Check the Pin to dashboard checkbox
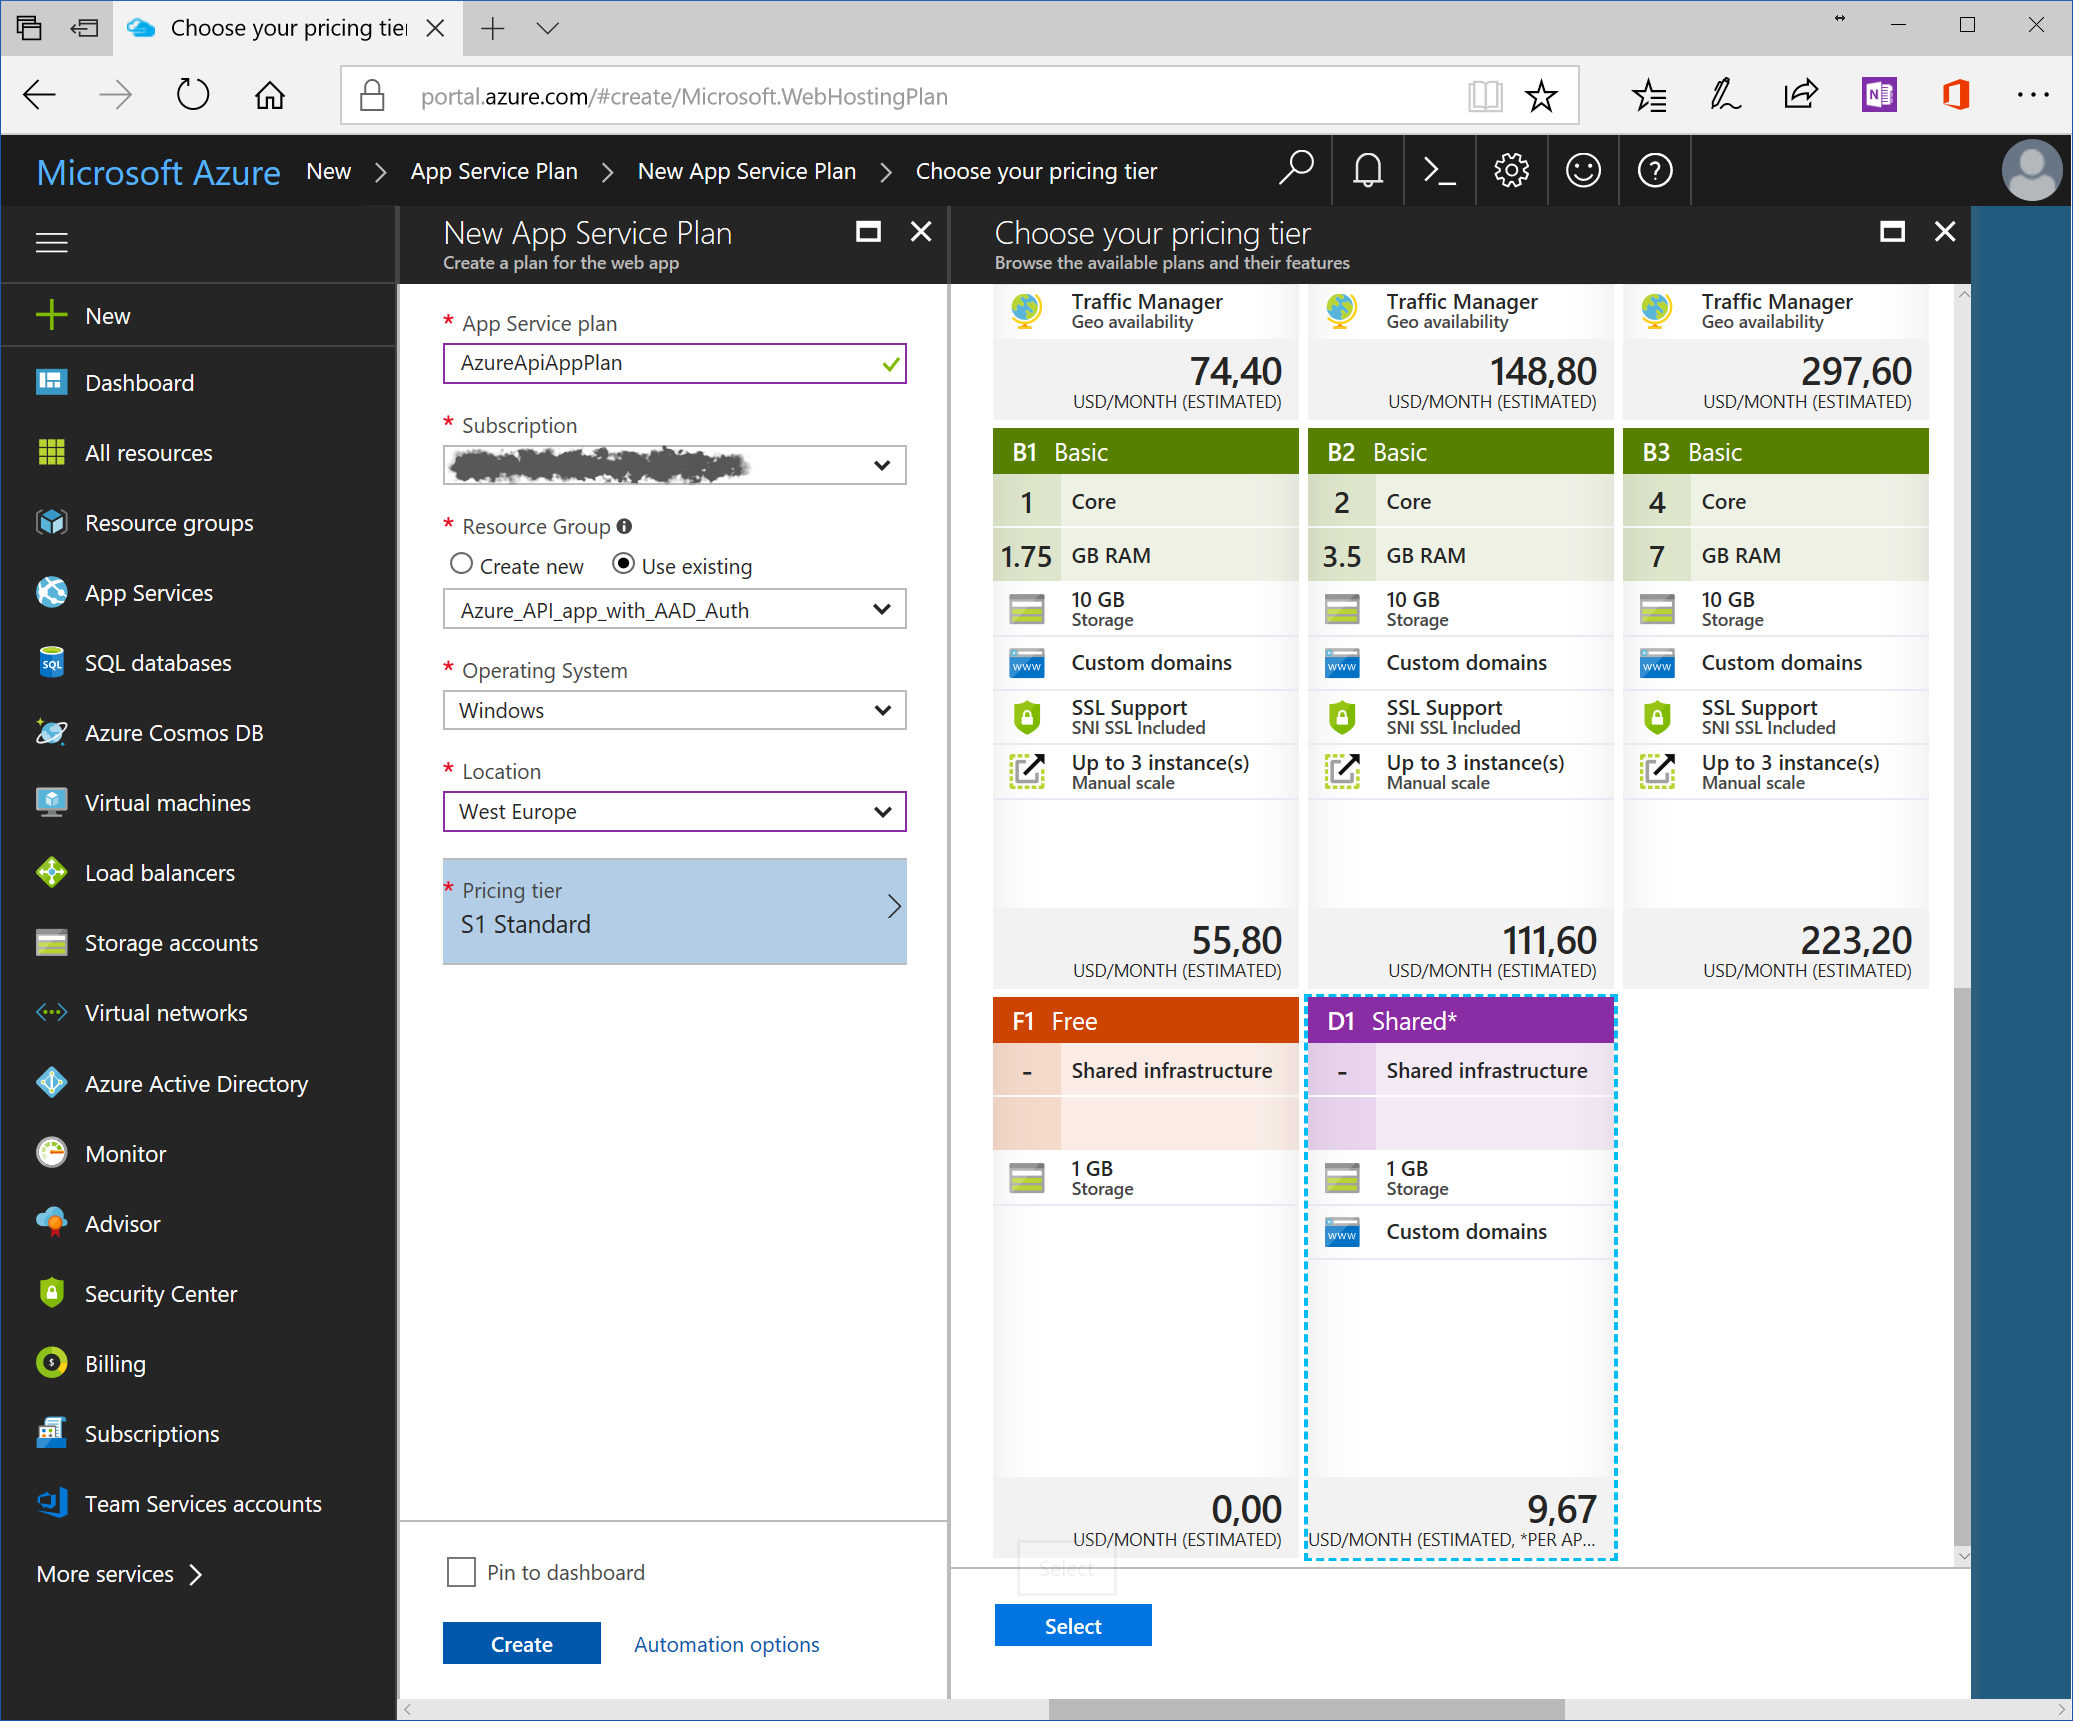Image resolution: width=2073 pixels, height=1721 pixels. tap(461, 1572)
